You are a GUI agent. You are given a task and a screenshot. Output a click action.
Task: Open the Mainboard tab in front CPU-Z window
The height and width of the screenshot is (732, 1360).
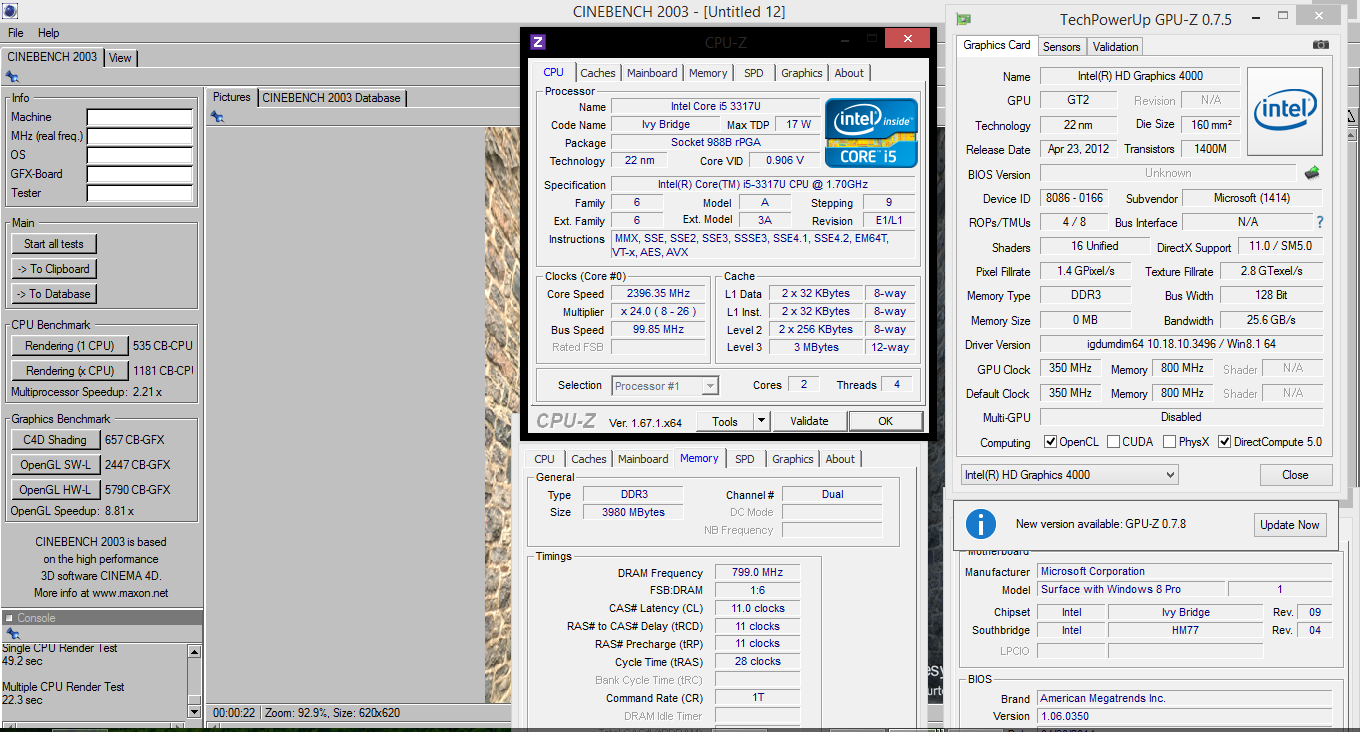[x=652, y=73]
